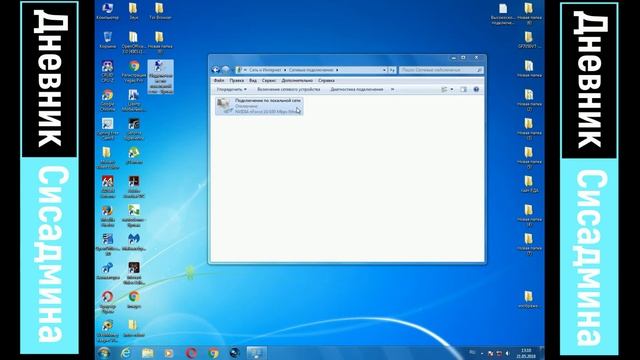
Task: Expand the Упорядочить dropdown
Action: click(x=231, y=89)
